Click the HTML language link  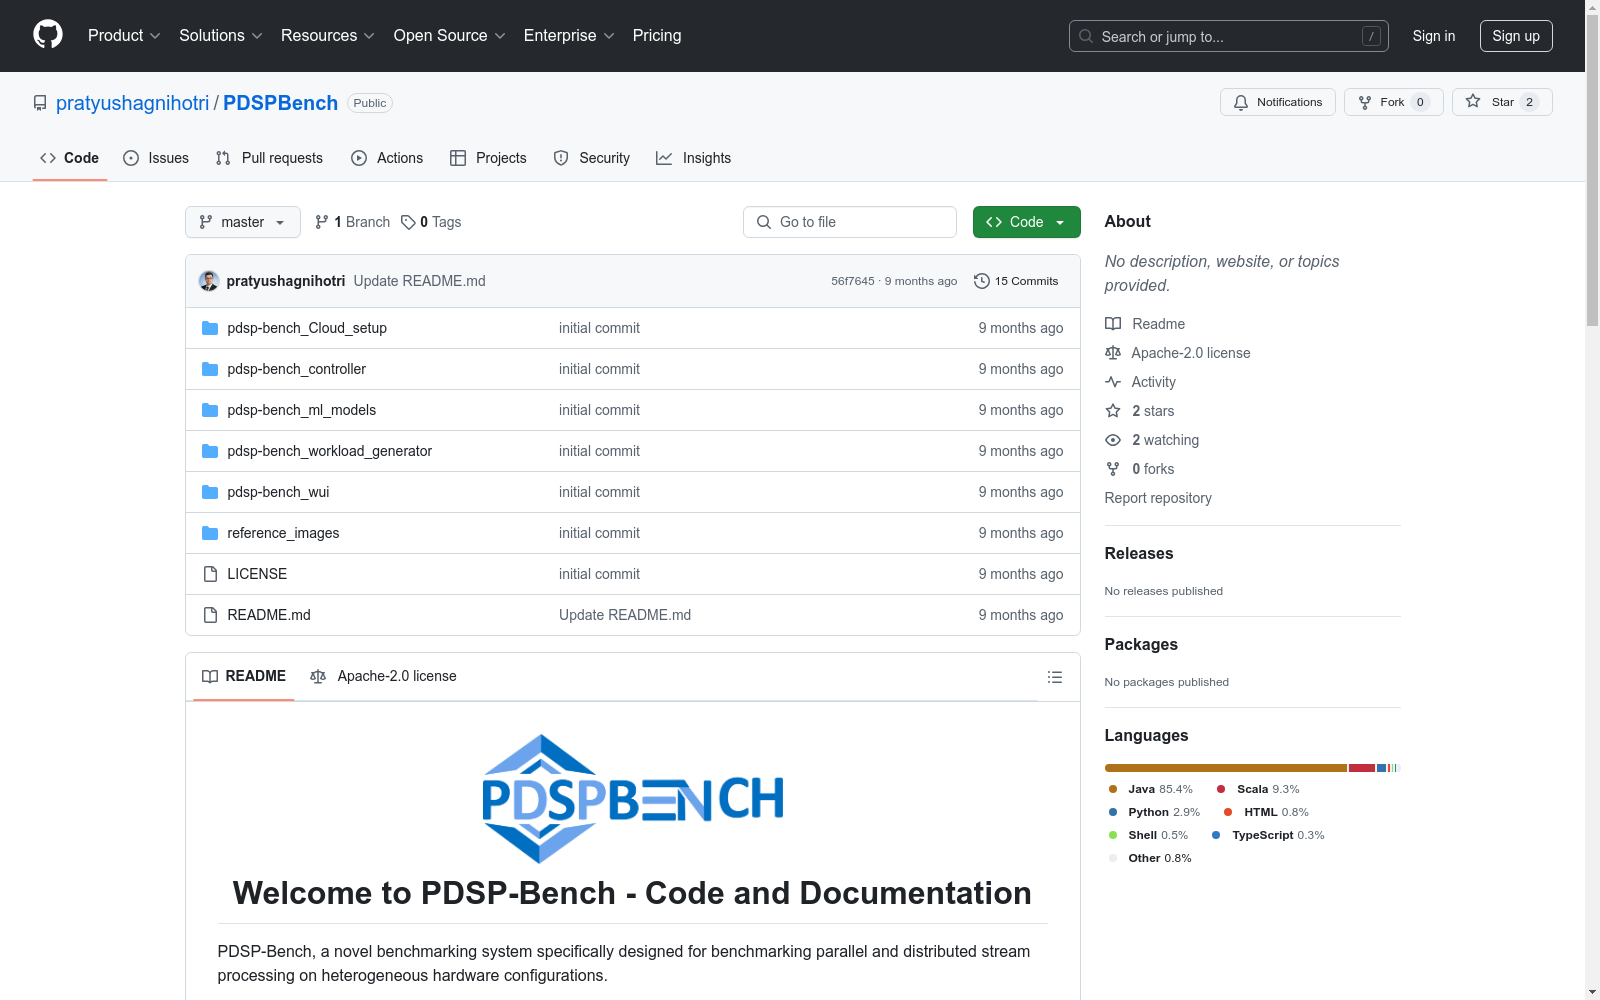pos(1266,812)
